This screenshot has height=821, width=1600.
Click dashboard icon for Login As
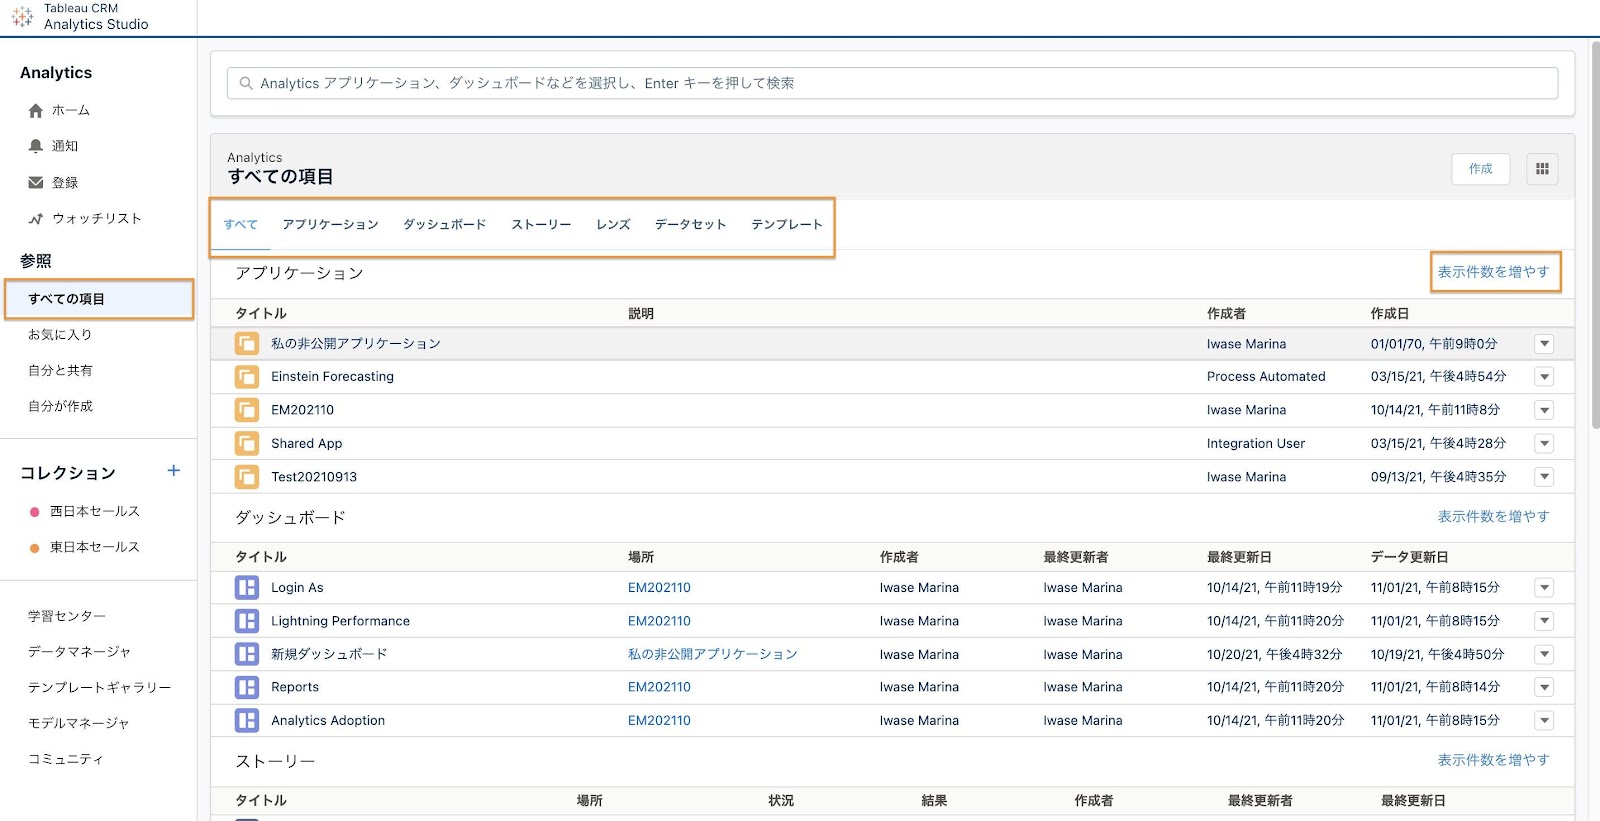tap(247, 588)
